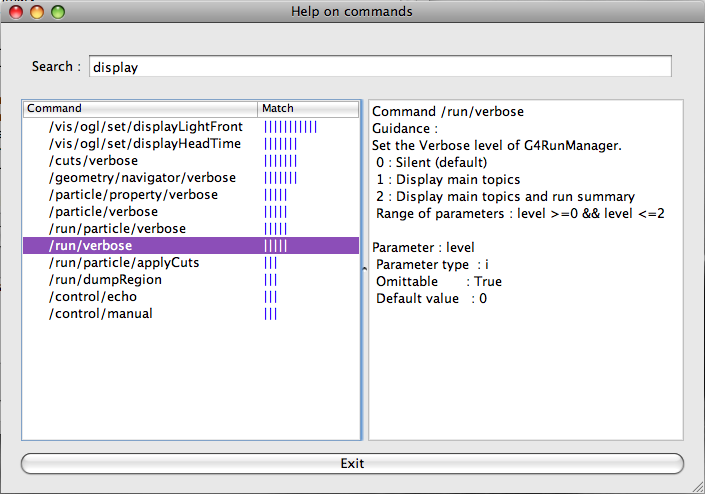Select /run/particle/applyCuts command
This screenshot has width=705, height=494.
(124, 263)
